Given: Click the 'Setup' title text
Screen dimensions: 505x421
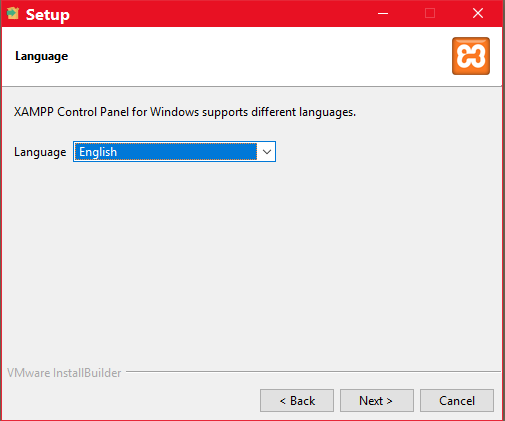Looking at the screenshot, I should (48, 15).
